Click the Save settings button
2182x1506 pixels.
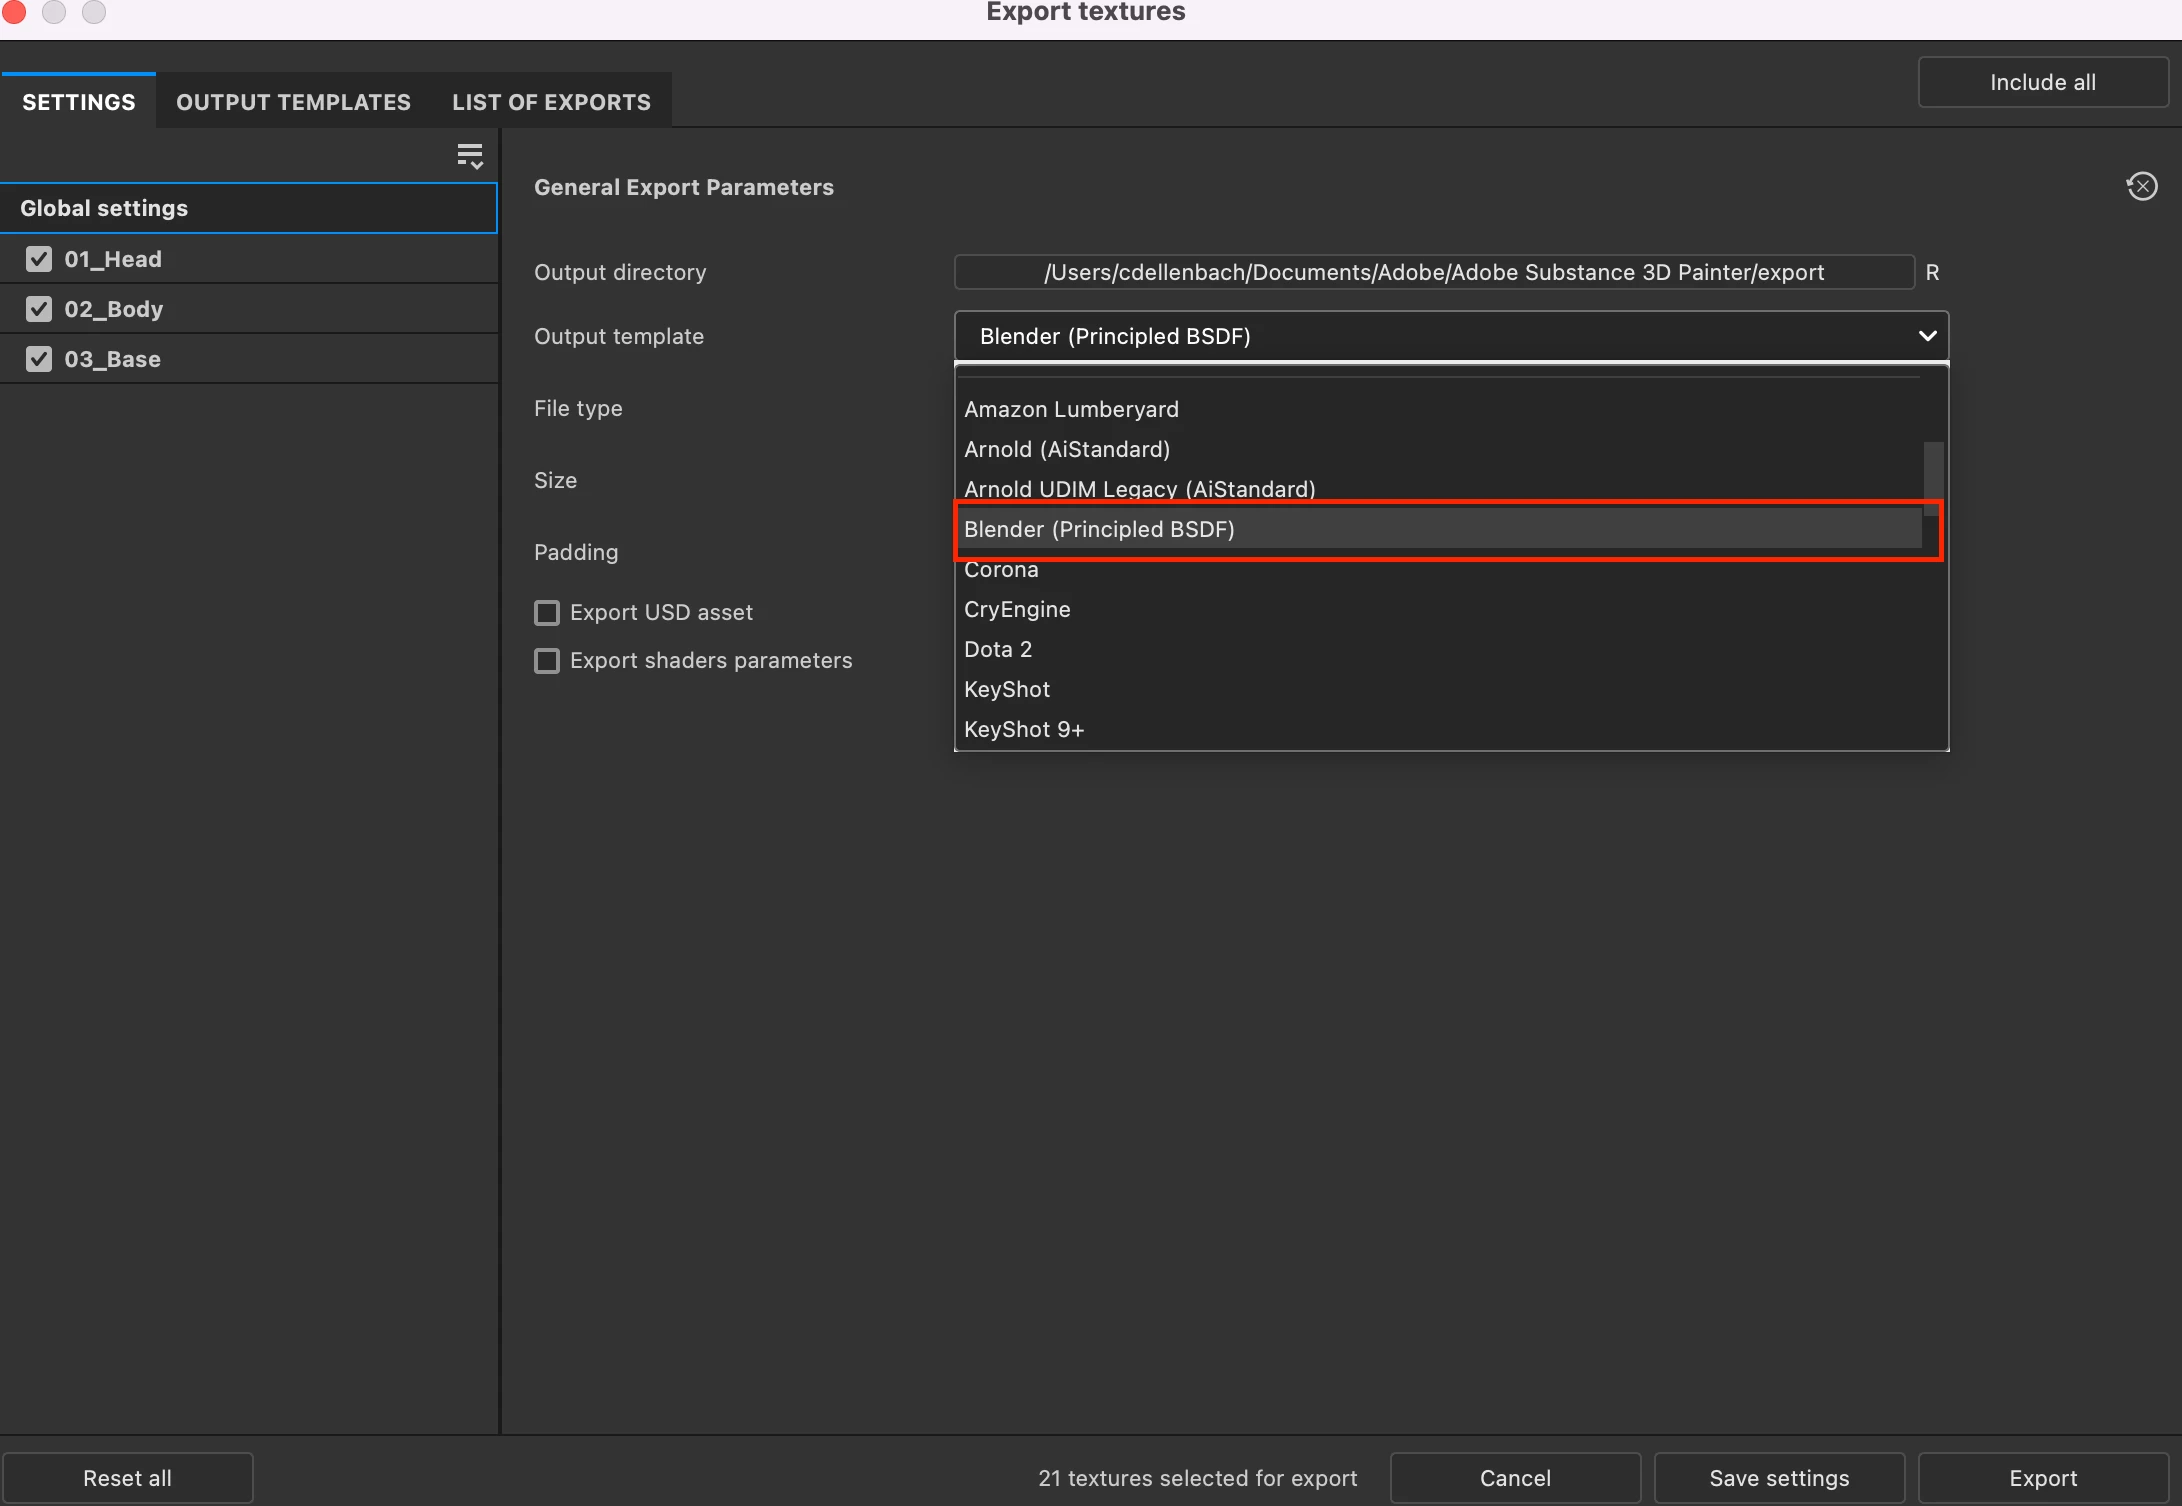(1778, 1478)
